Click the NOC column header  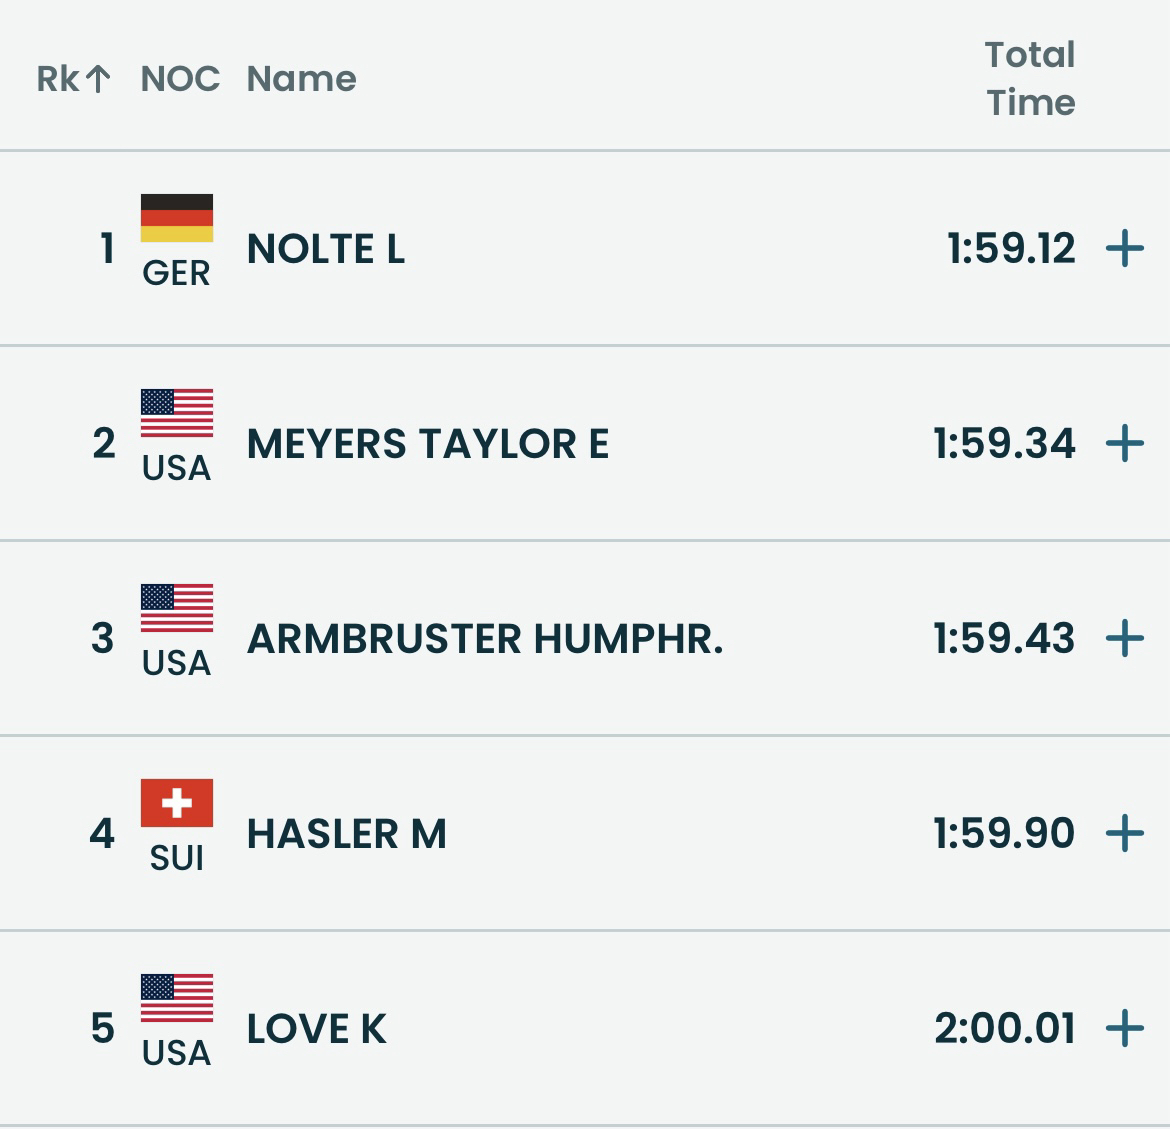point(180,79)
